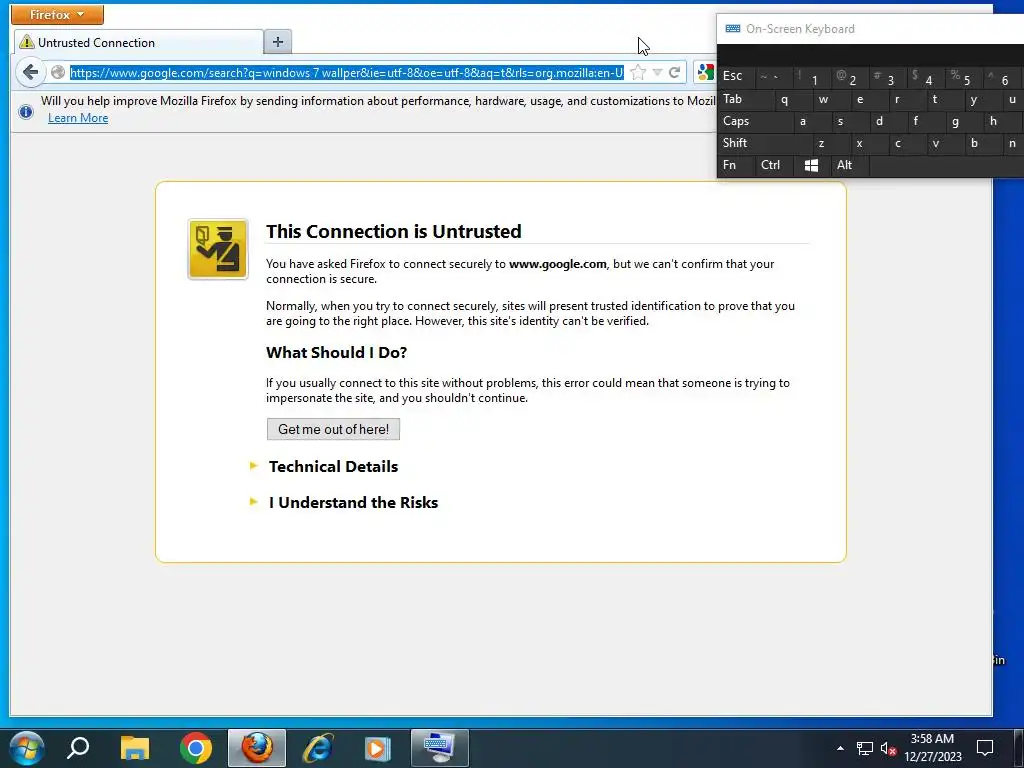Open Windows Media Player from the taskbar

377,748
